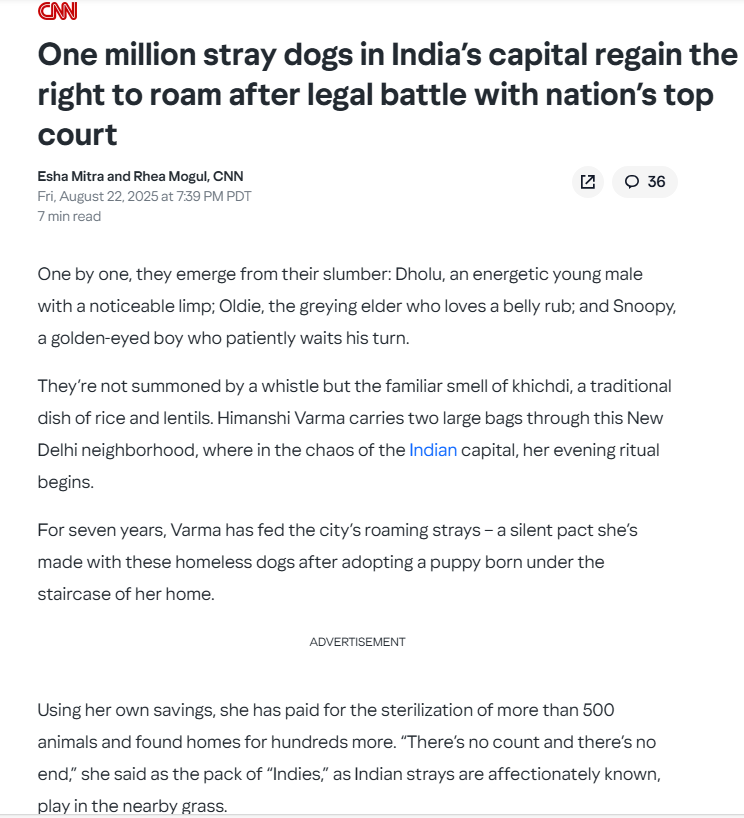This screenshot has width=744, height=818.
Task: Click the paragraph starting "Using her own savings"
Action: (x=349, y=757)
